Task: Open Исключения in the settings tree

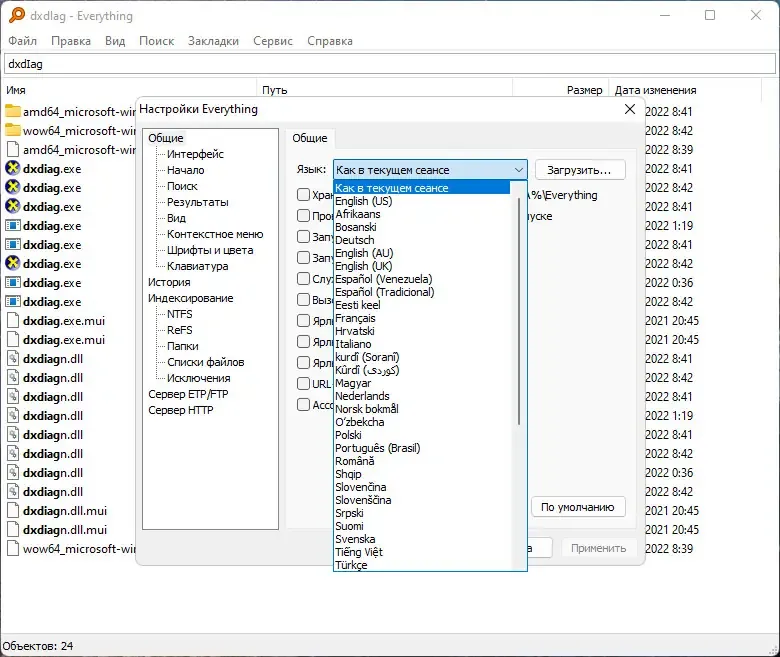Action: point(198,377)
